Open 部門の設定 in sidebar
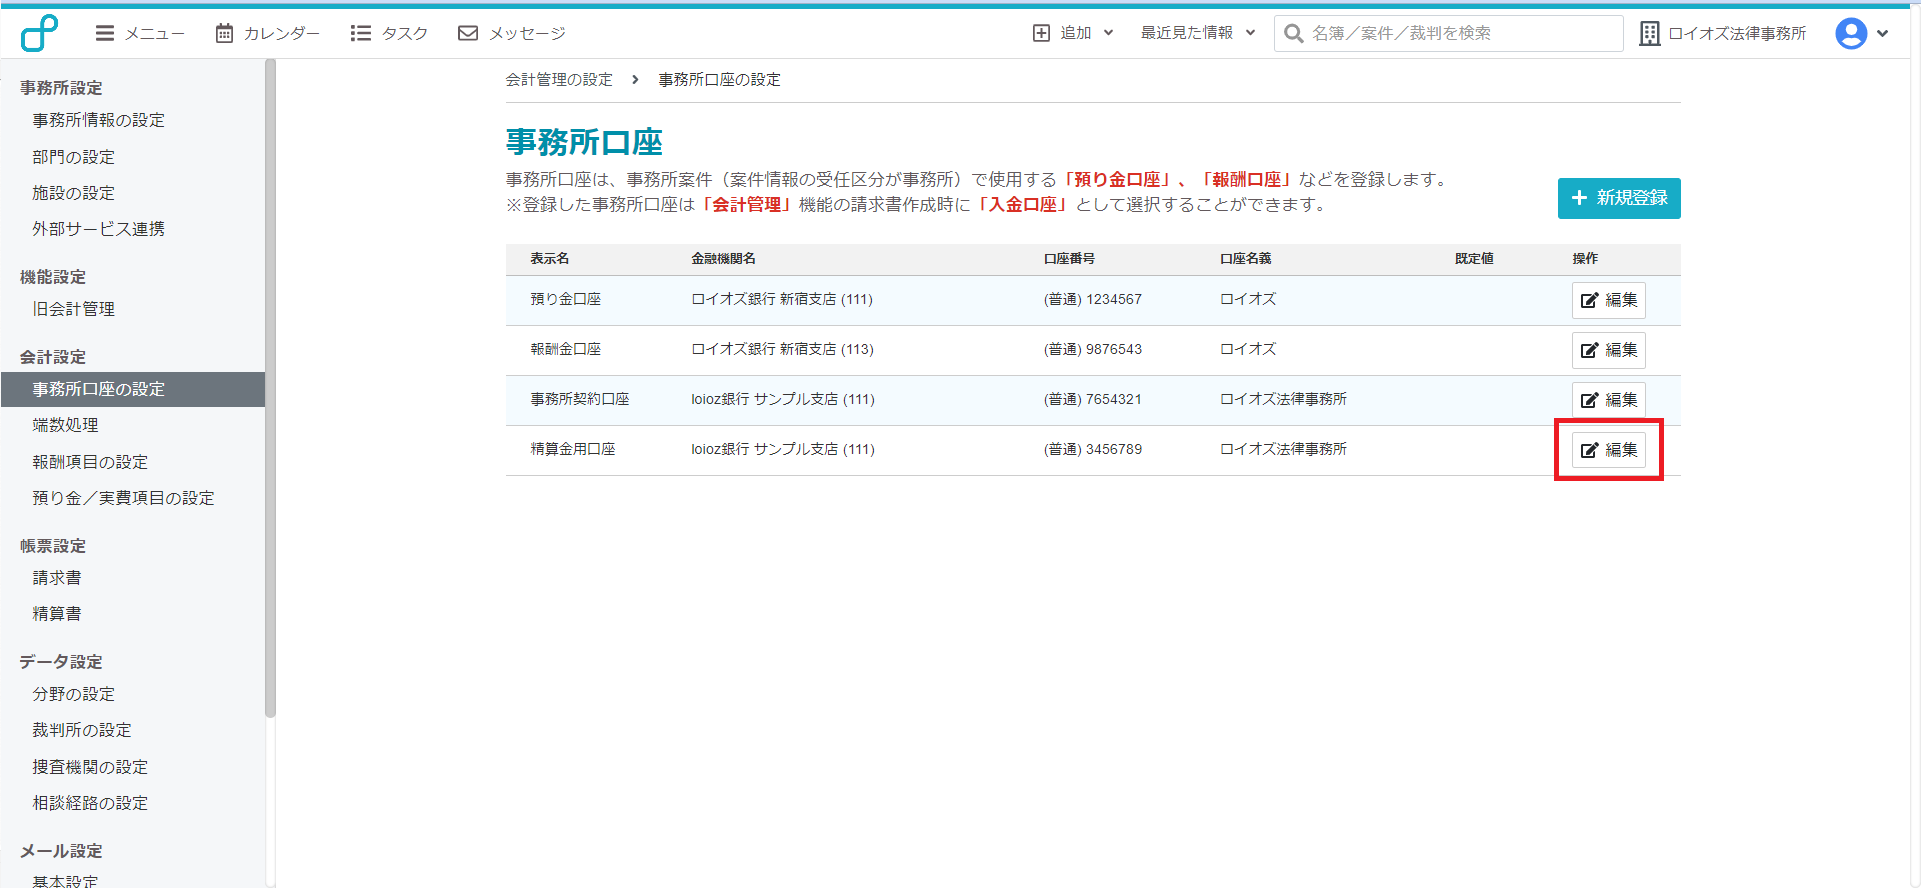Screen dimensions: 1921x888 pos(73,157)
